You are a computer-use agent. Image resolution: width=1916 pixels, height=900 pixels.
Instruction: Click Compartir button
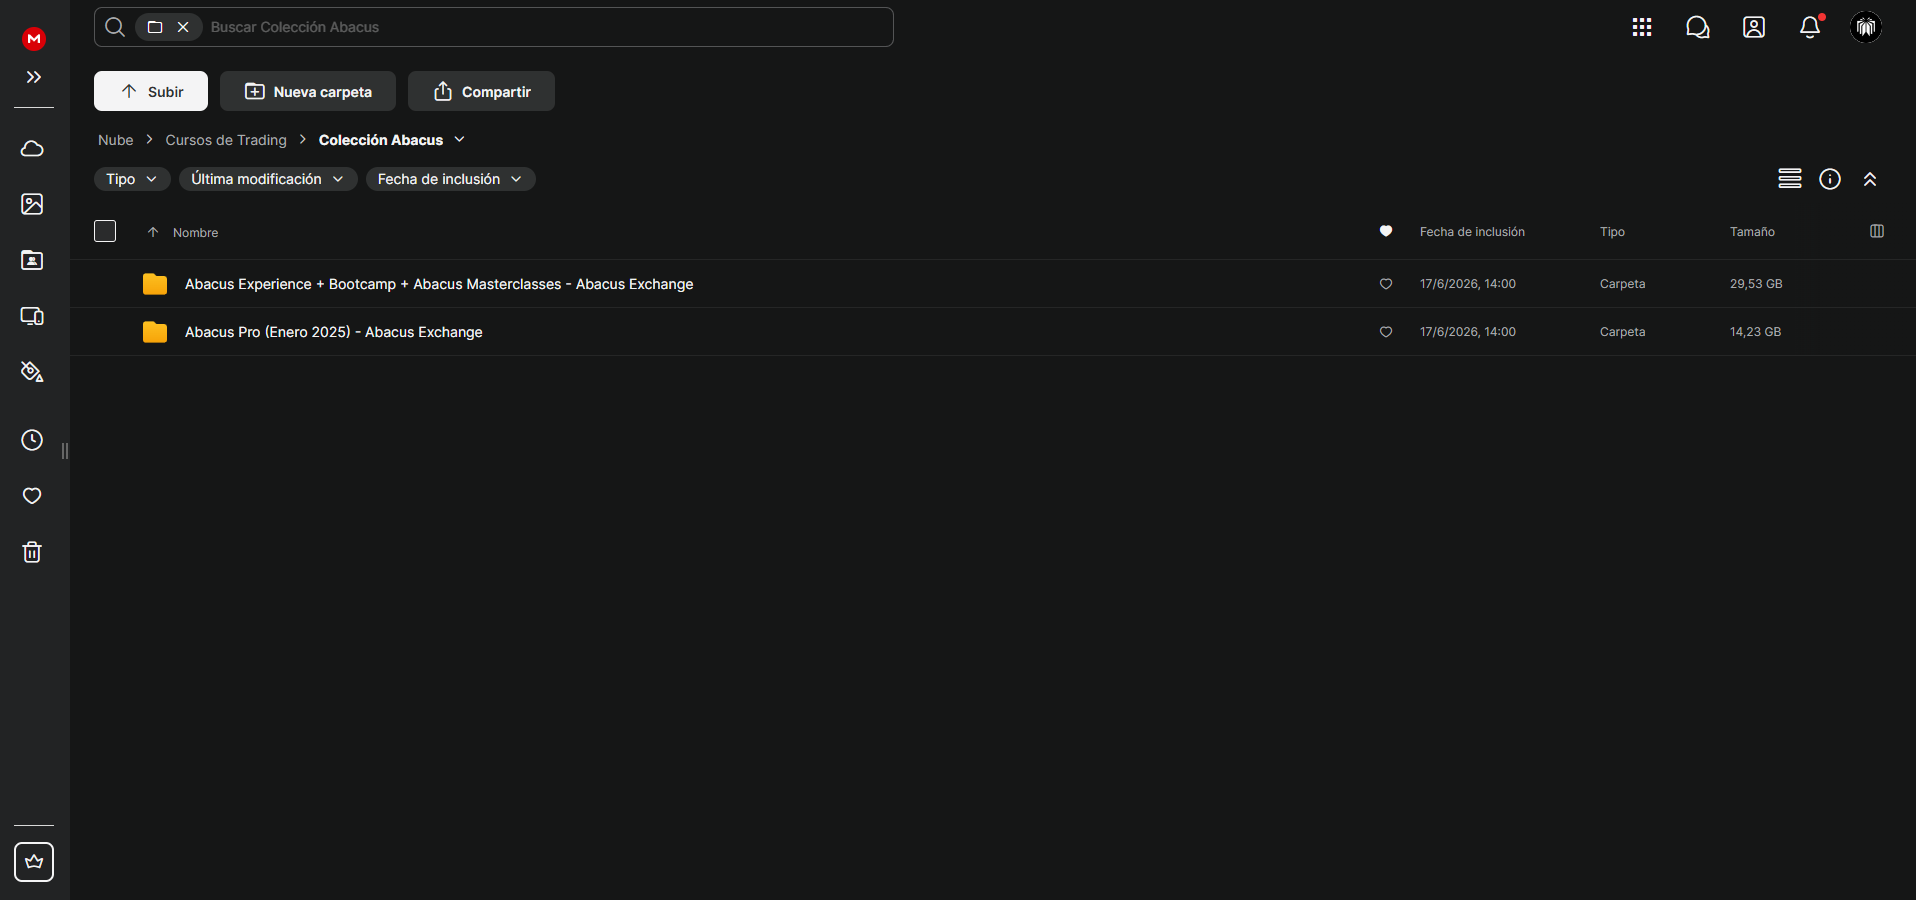pos(481,91)
